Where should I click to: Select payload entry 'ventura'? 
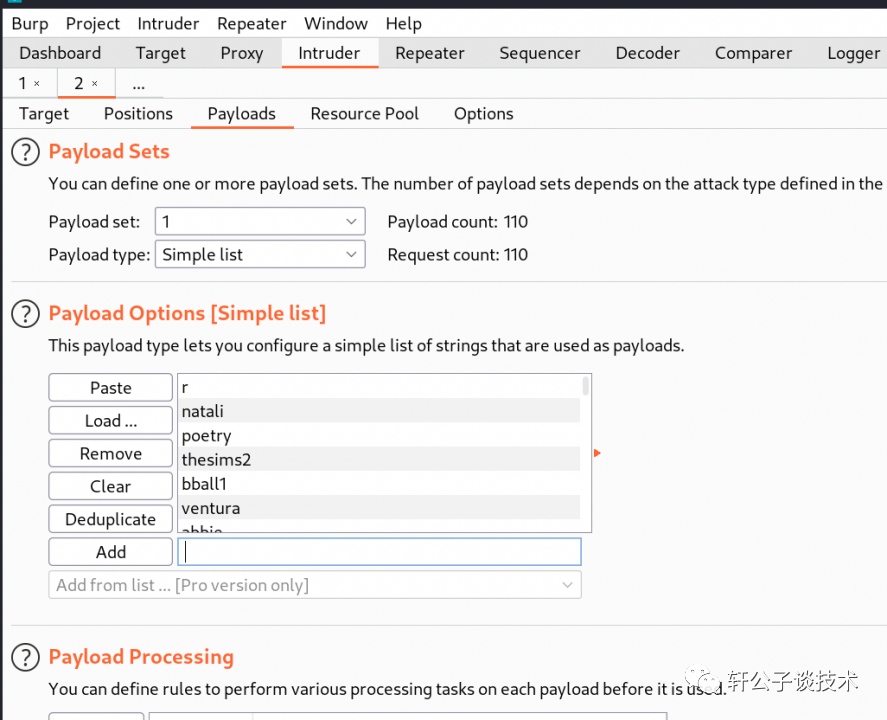pos(379,508)
